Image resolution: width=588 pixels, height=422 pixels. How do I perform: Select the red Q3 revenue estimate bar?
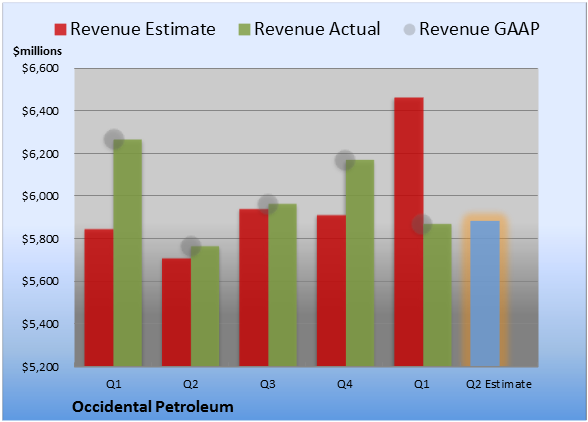(x=254, y=288)
